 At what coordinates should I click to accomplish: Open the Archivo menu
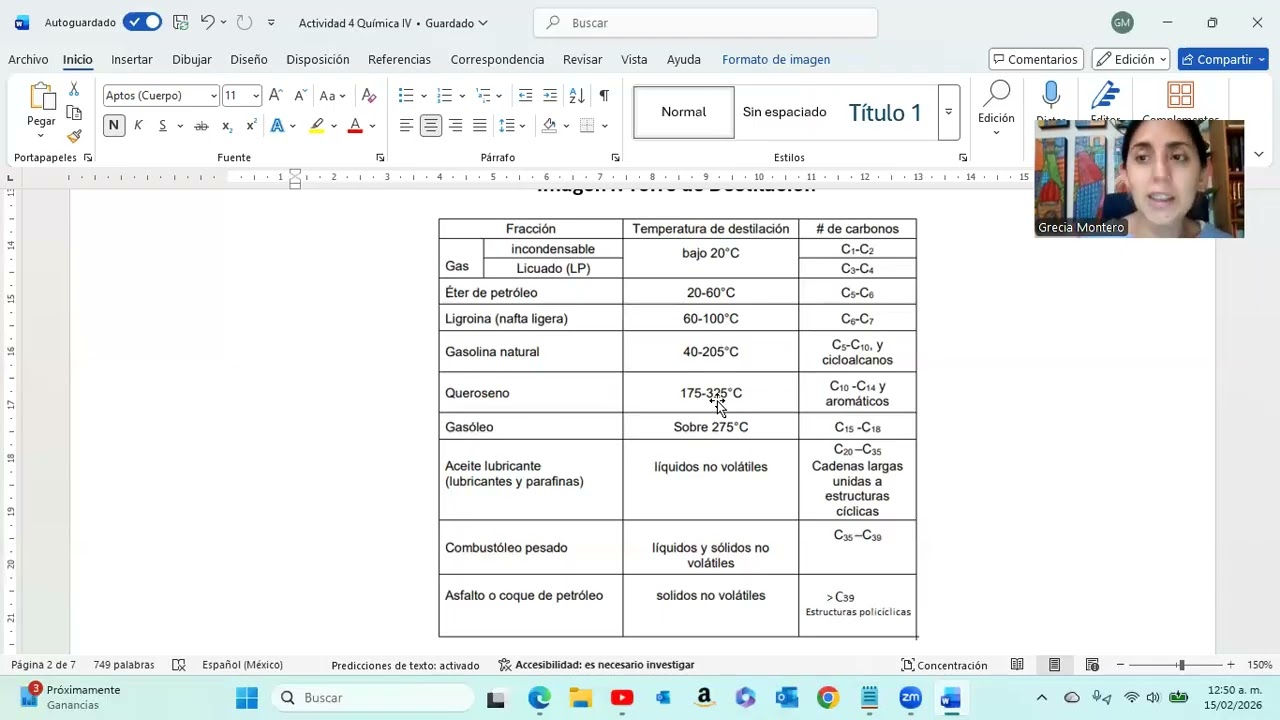(28, 59)
